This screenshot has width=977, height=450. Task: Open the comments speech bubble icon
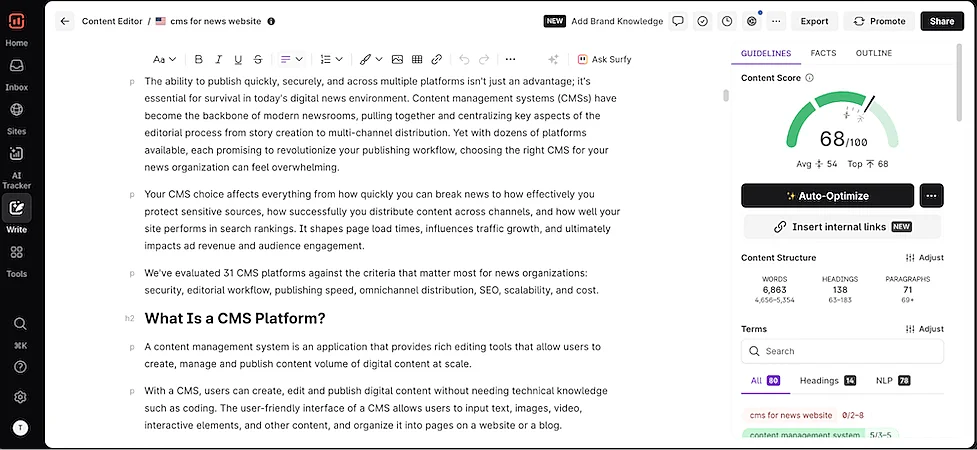[678, 21]
